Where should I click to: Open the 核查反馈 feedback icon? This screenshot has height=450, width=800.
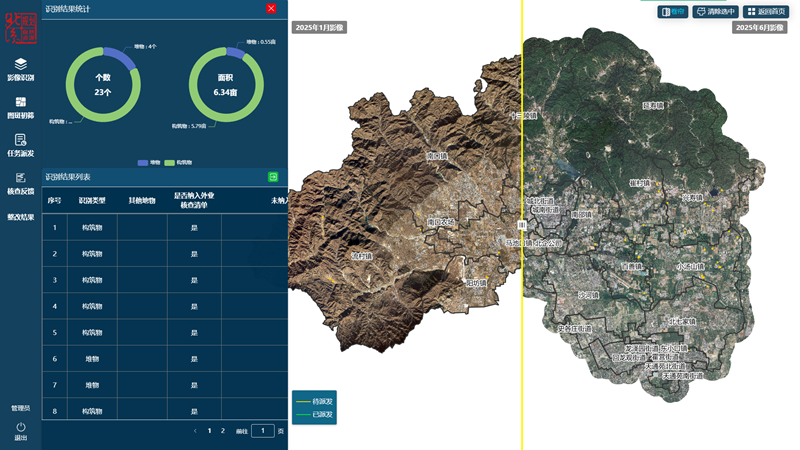[x=21, y=178]
